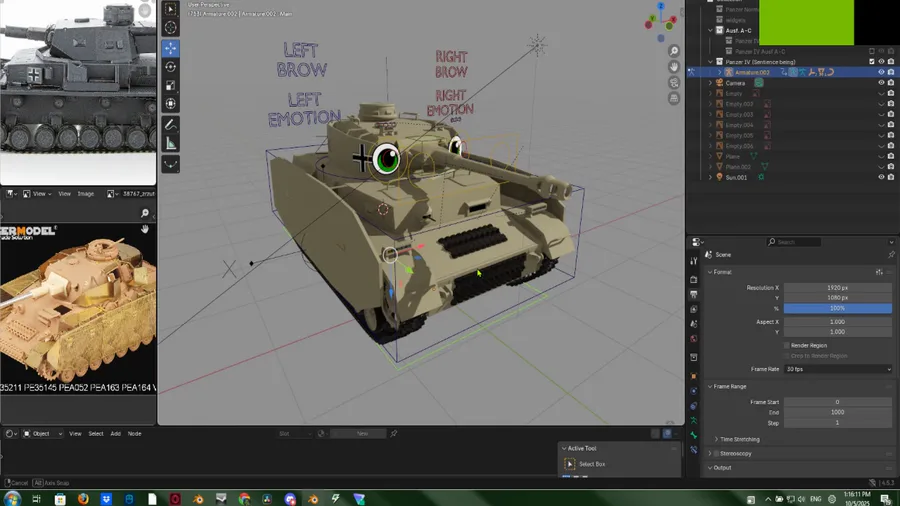This screenshot has height=506, width=900.
Task: Click the properties Search field
Action: point(795,242)
